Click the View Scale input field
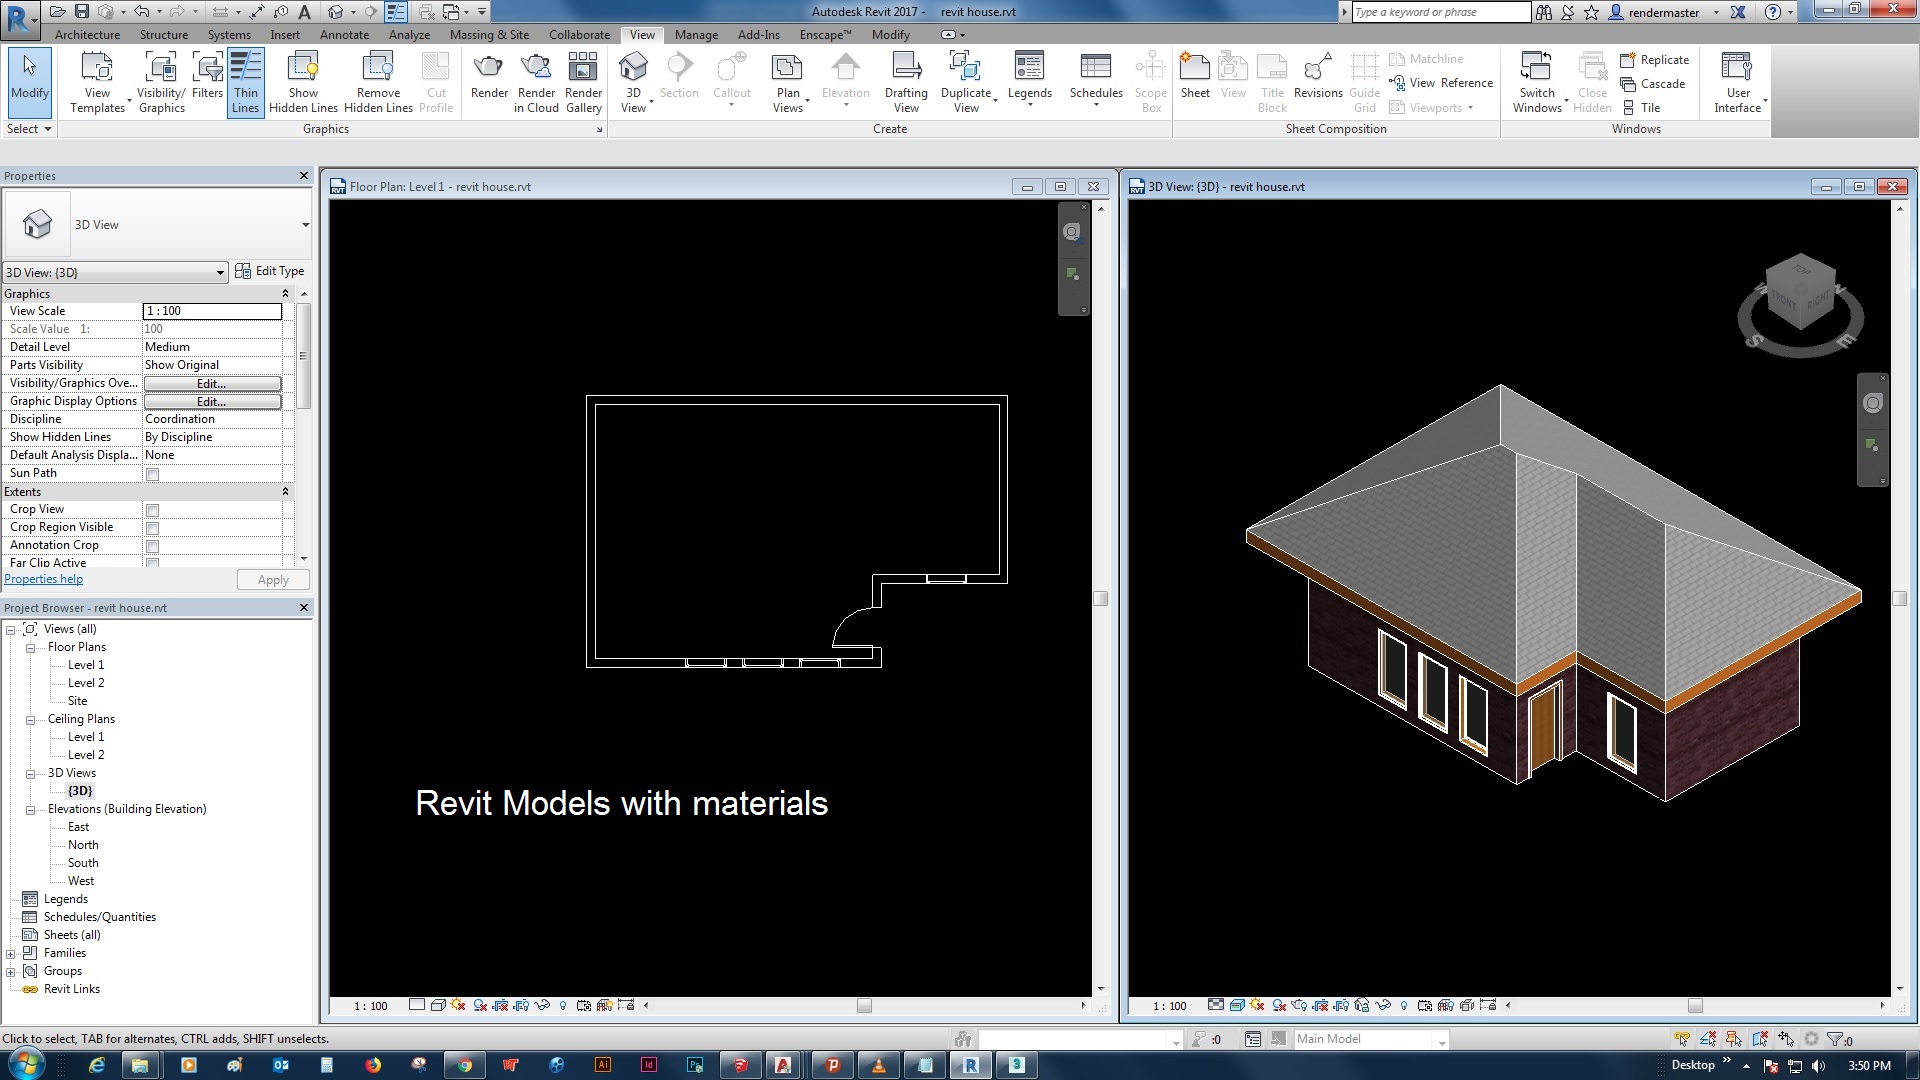 (212, 309)
